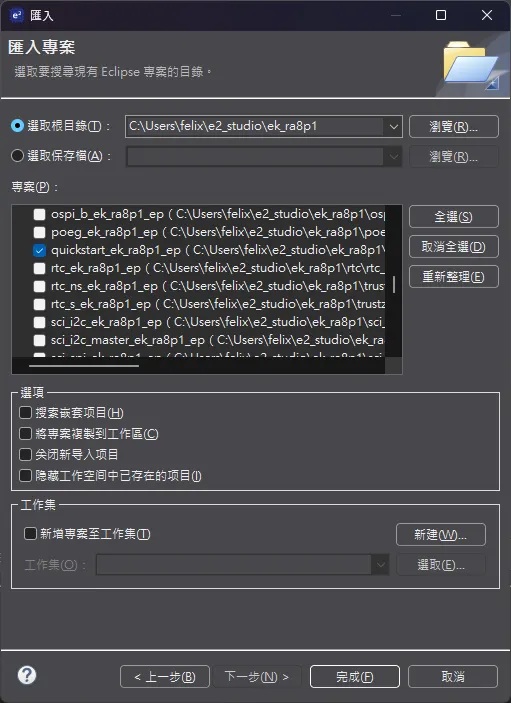This screenshot has width=511, height=703.
Task: Click 重新整理 refresh button
Action: (x=454, y=277)
